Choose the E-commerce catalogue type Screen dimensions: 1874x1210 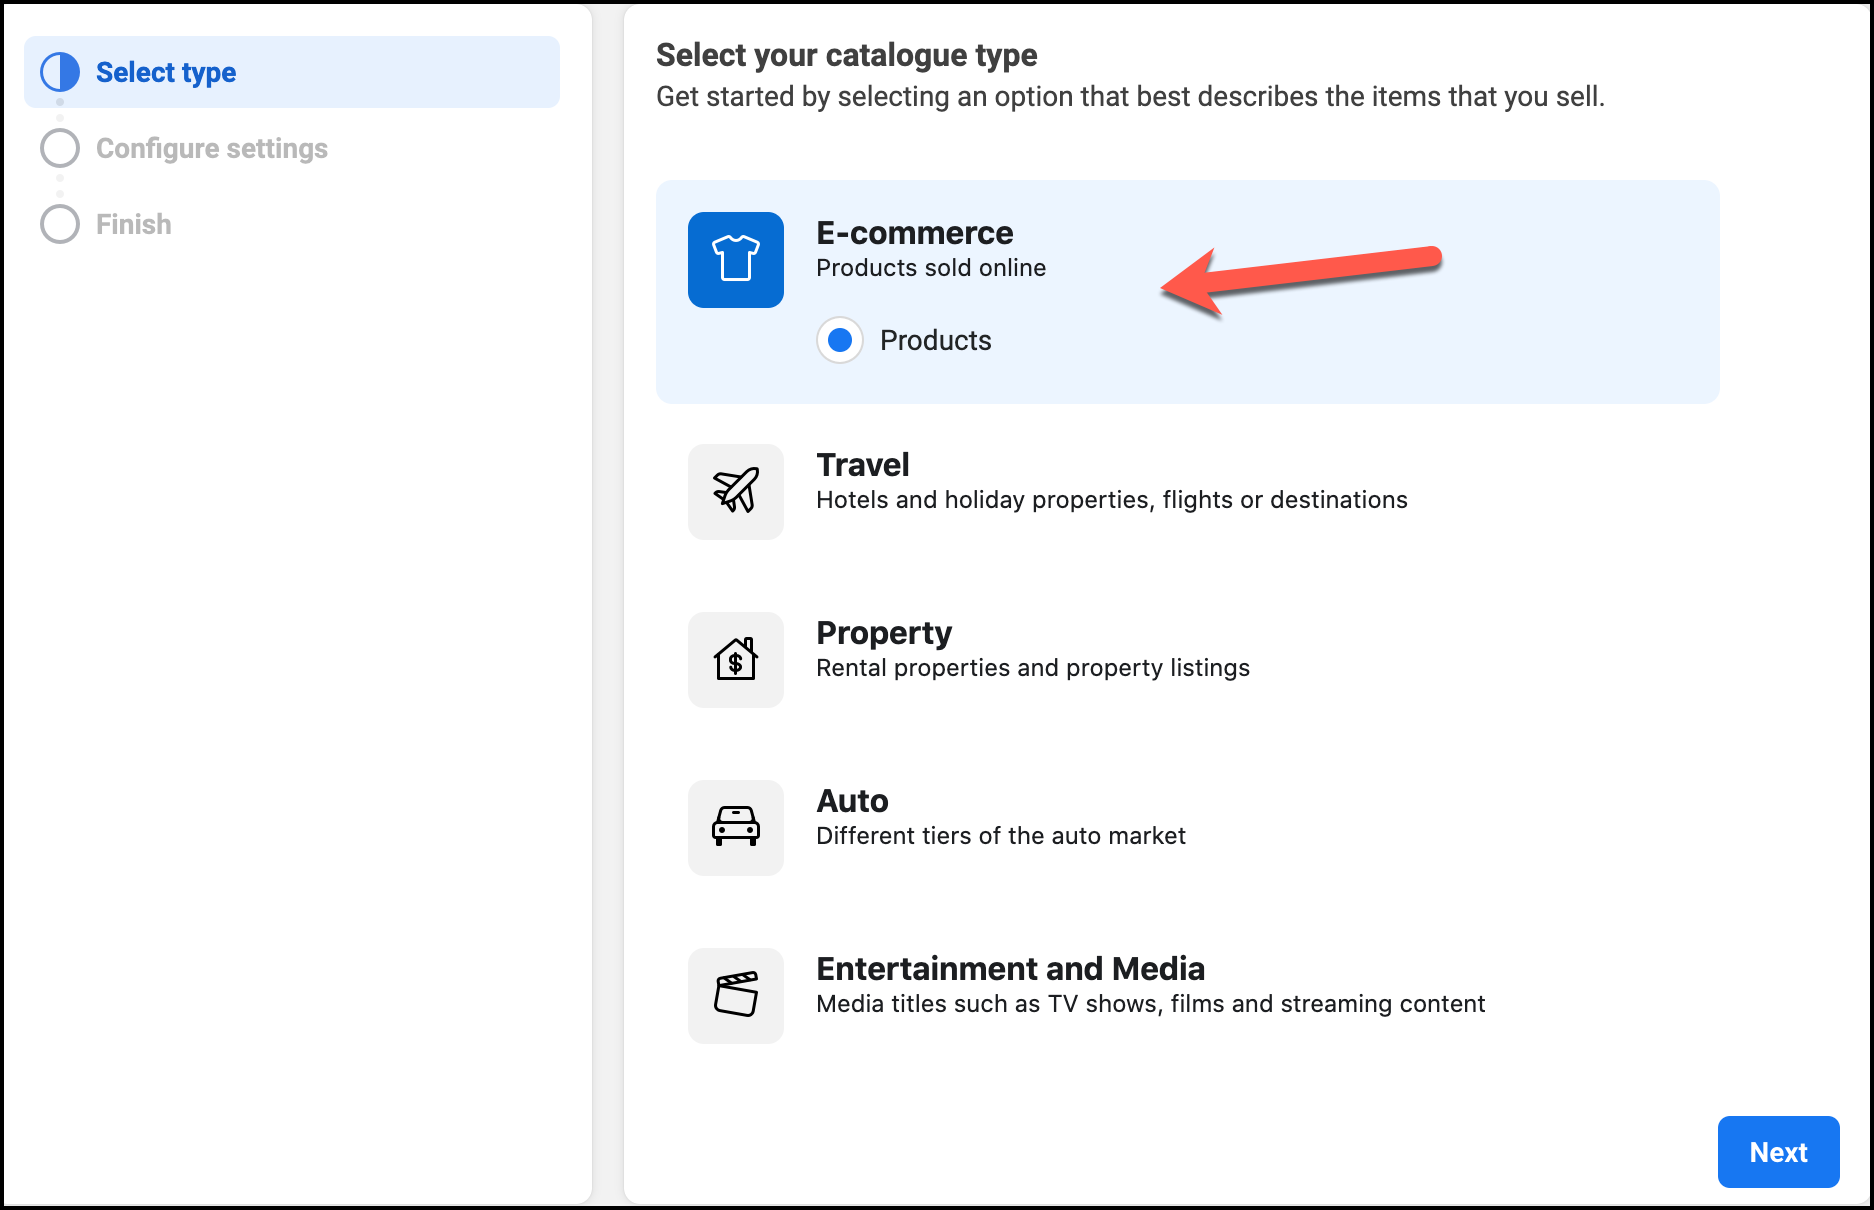click(1188, 292)
